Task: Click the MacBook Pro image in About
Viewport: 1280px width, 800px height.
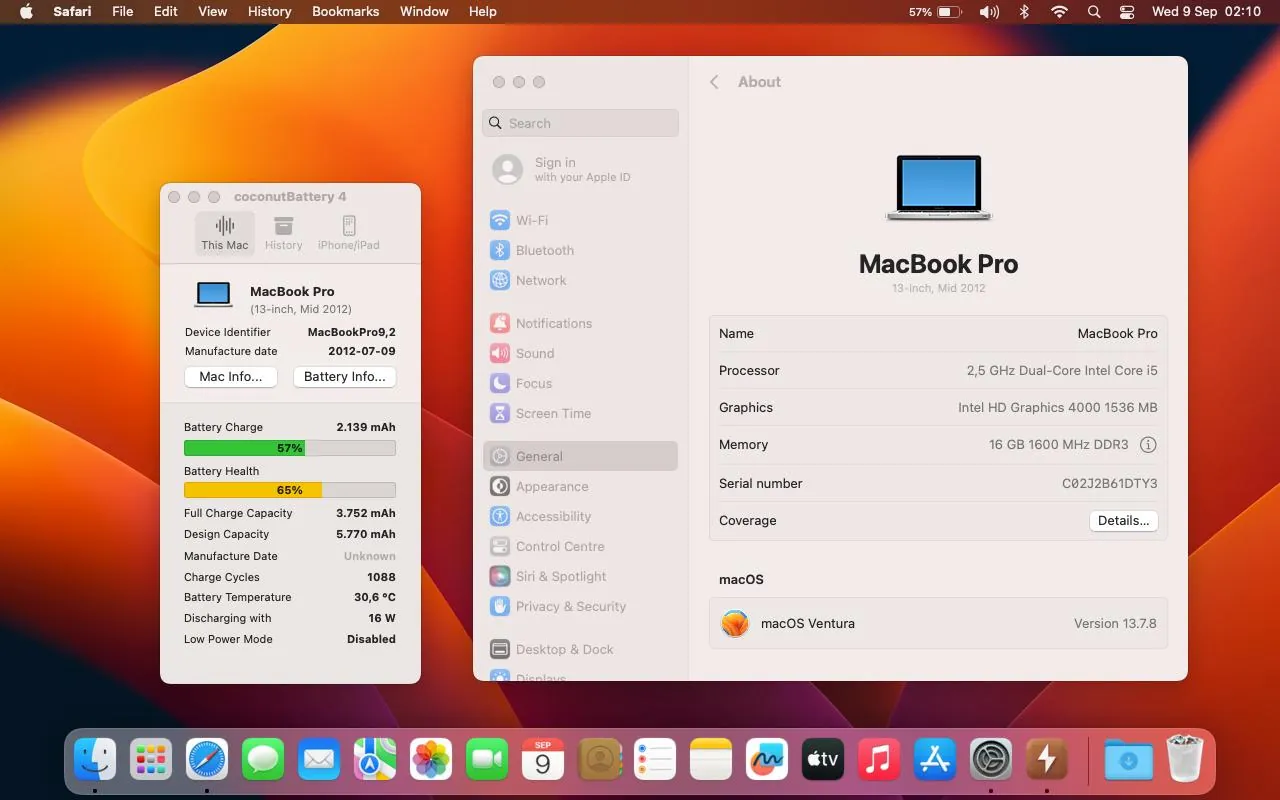Action: pos(938,187)
